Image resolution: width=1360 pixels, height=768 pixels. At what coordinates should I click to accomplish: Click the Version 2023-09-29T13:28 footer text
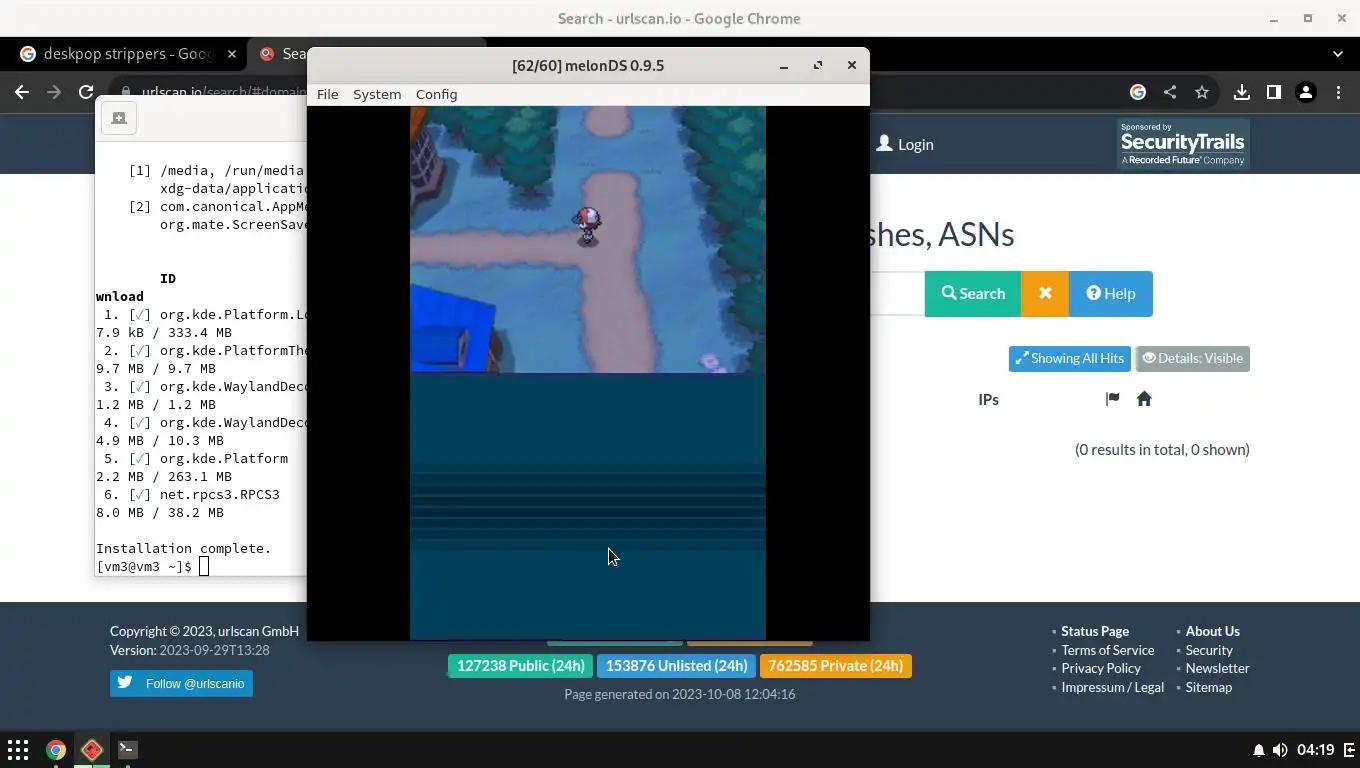tap(190, 650)
